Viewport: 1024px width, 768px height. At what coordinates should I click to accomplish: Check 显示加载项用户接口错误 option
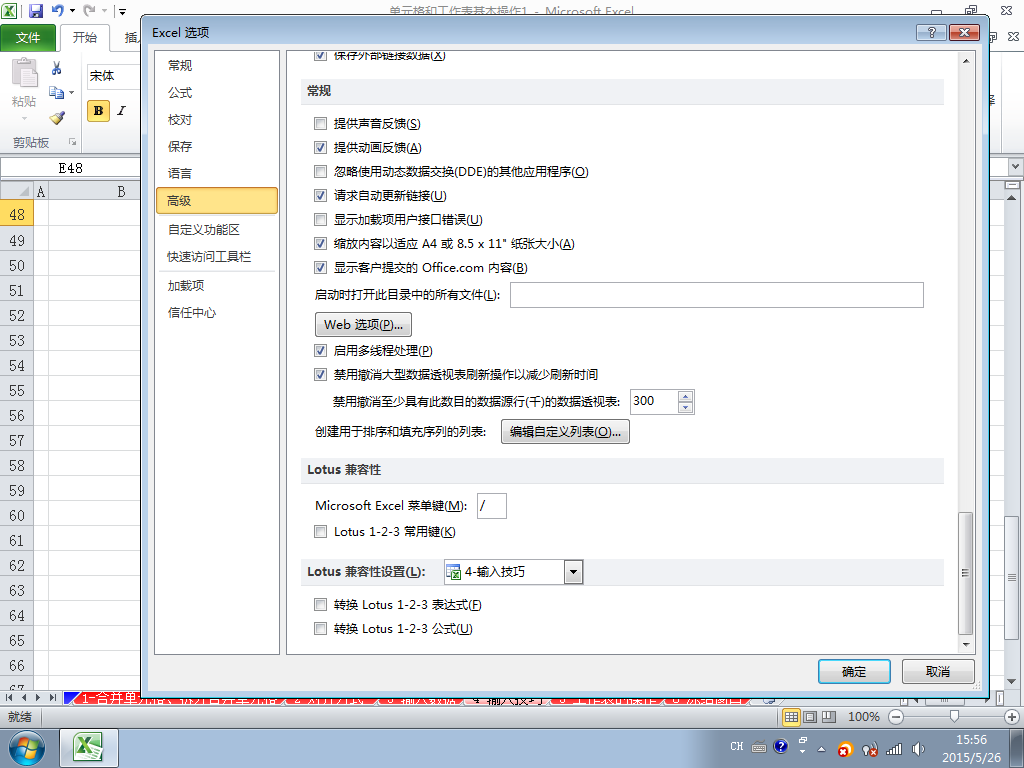point(320,219)
